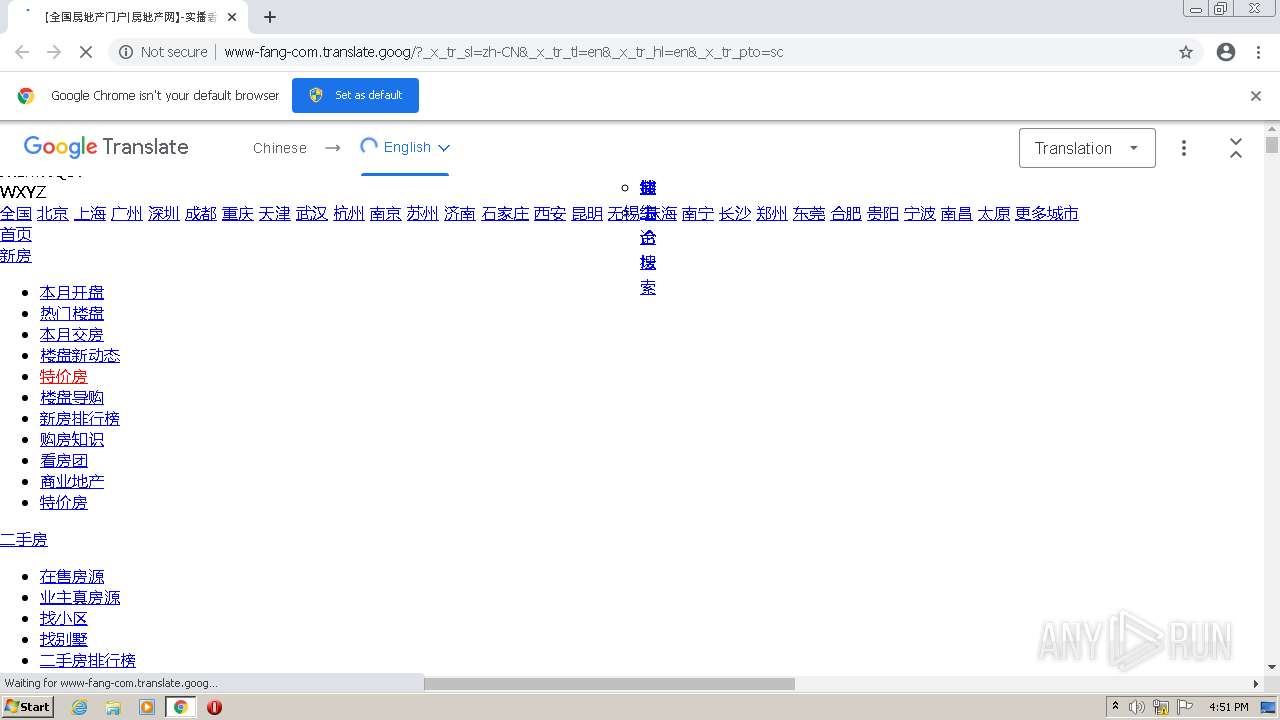Open the 苏州 city link
Screen dimensions: 1280x720
[423, 213]
